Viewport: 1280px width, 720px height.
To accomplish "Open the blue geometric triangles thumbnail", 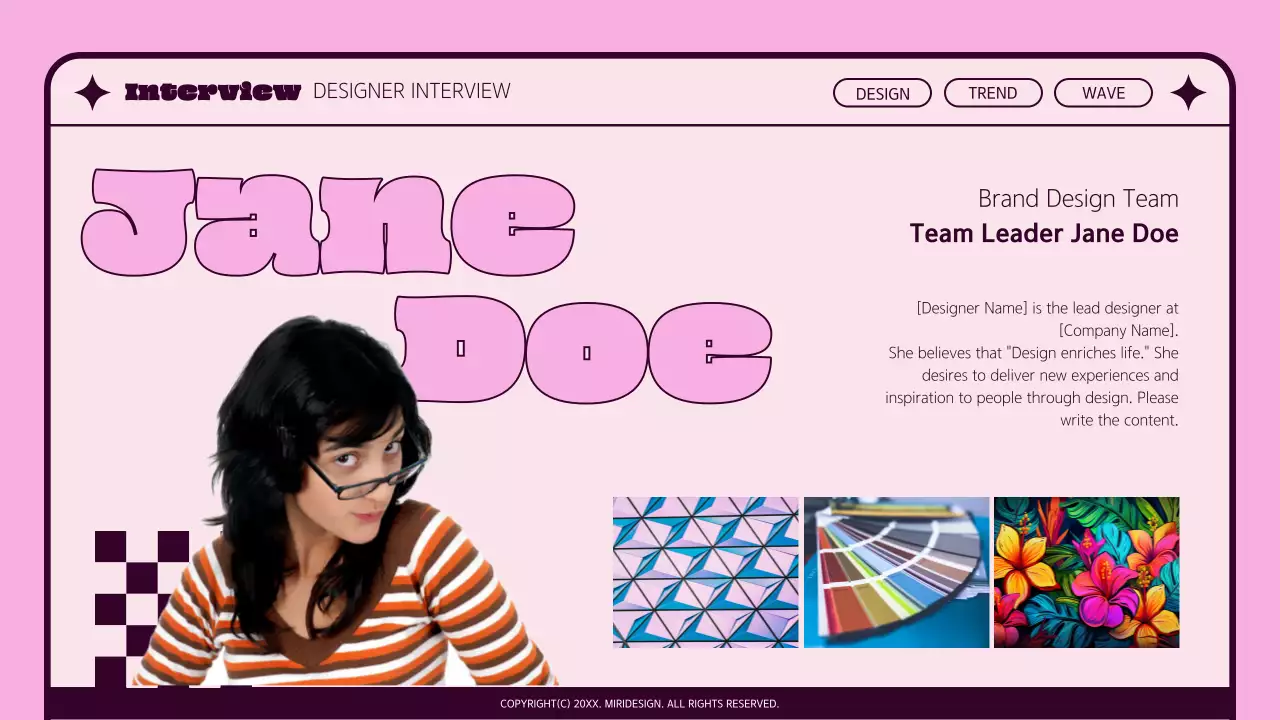I will (x=705, y=572).
